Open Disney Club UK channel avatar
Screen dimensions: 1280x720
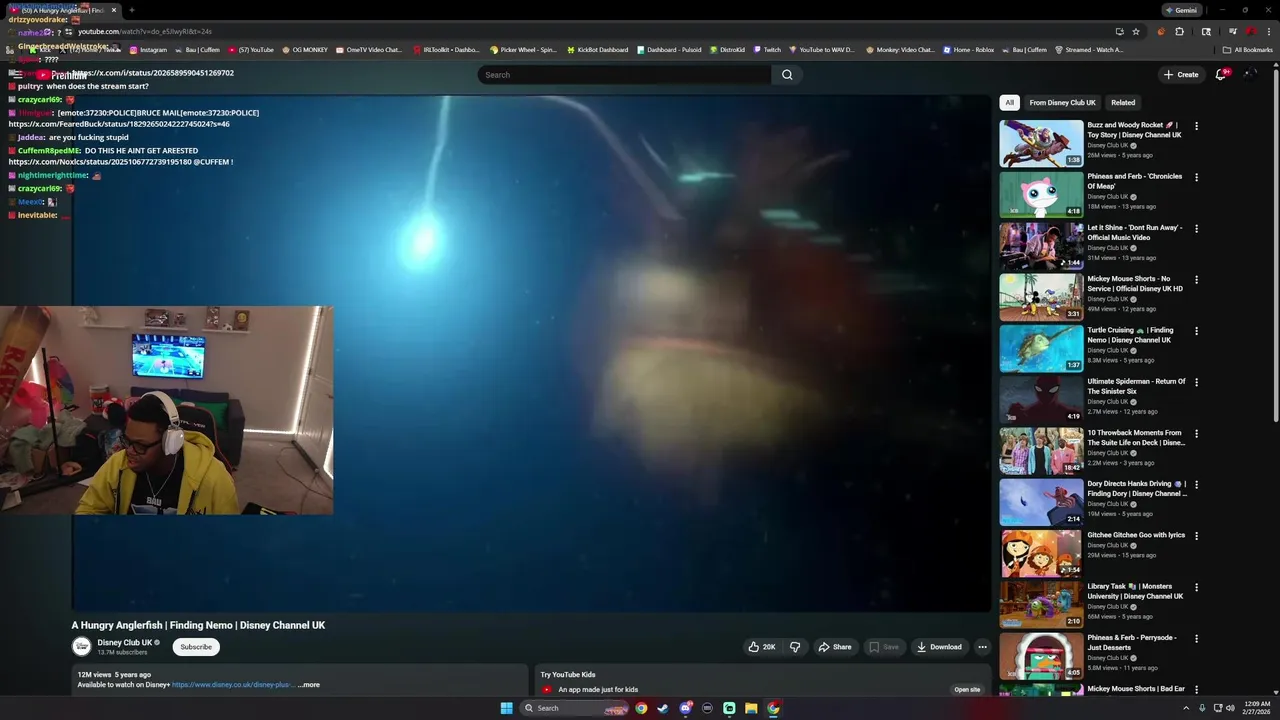[x=82, y=647]
